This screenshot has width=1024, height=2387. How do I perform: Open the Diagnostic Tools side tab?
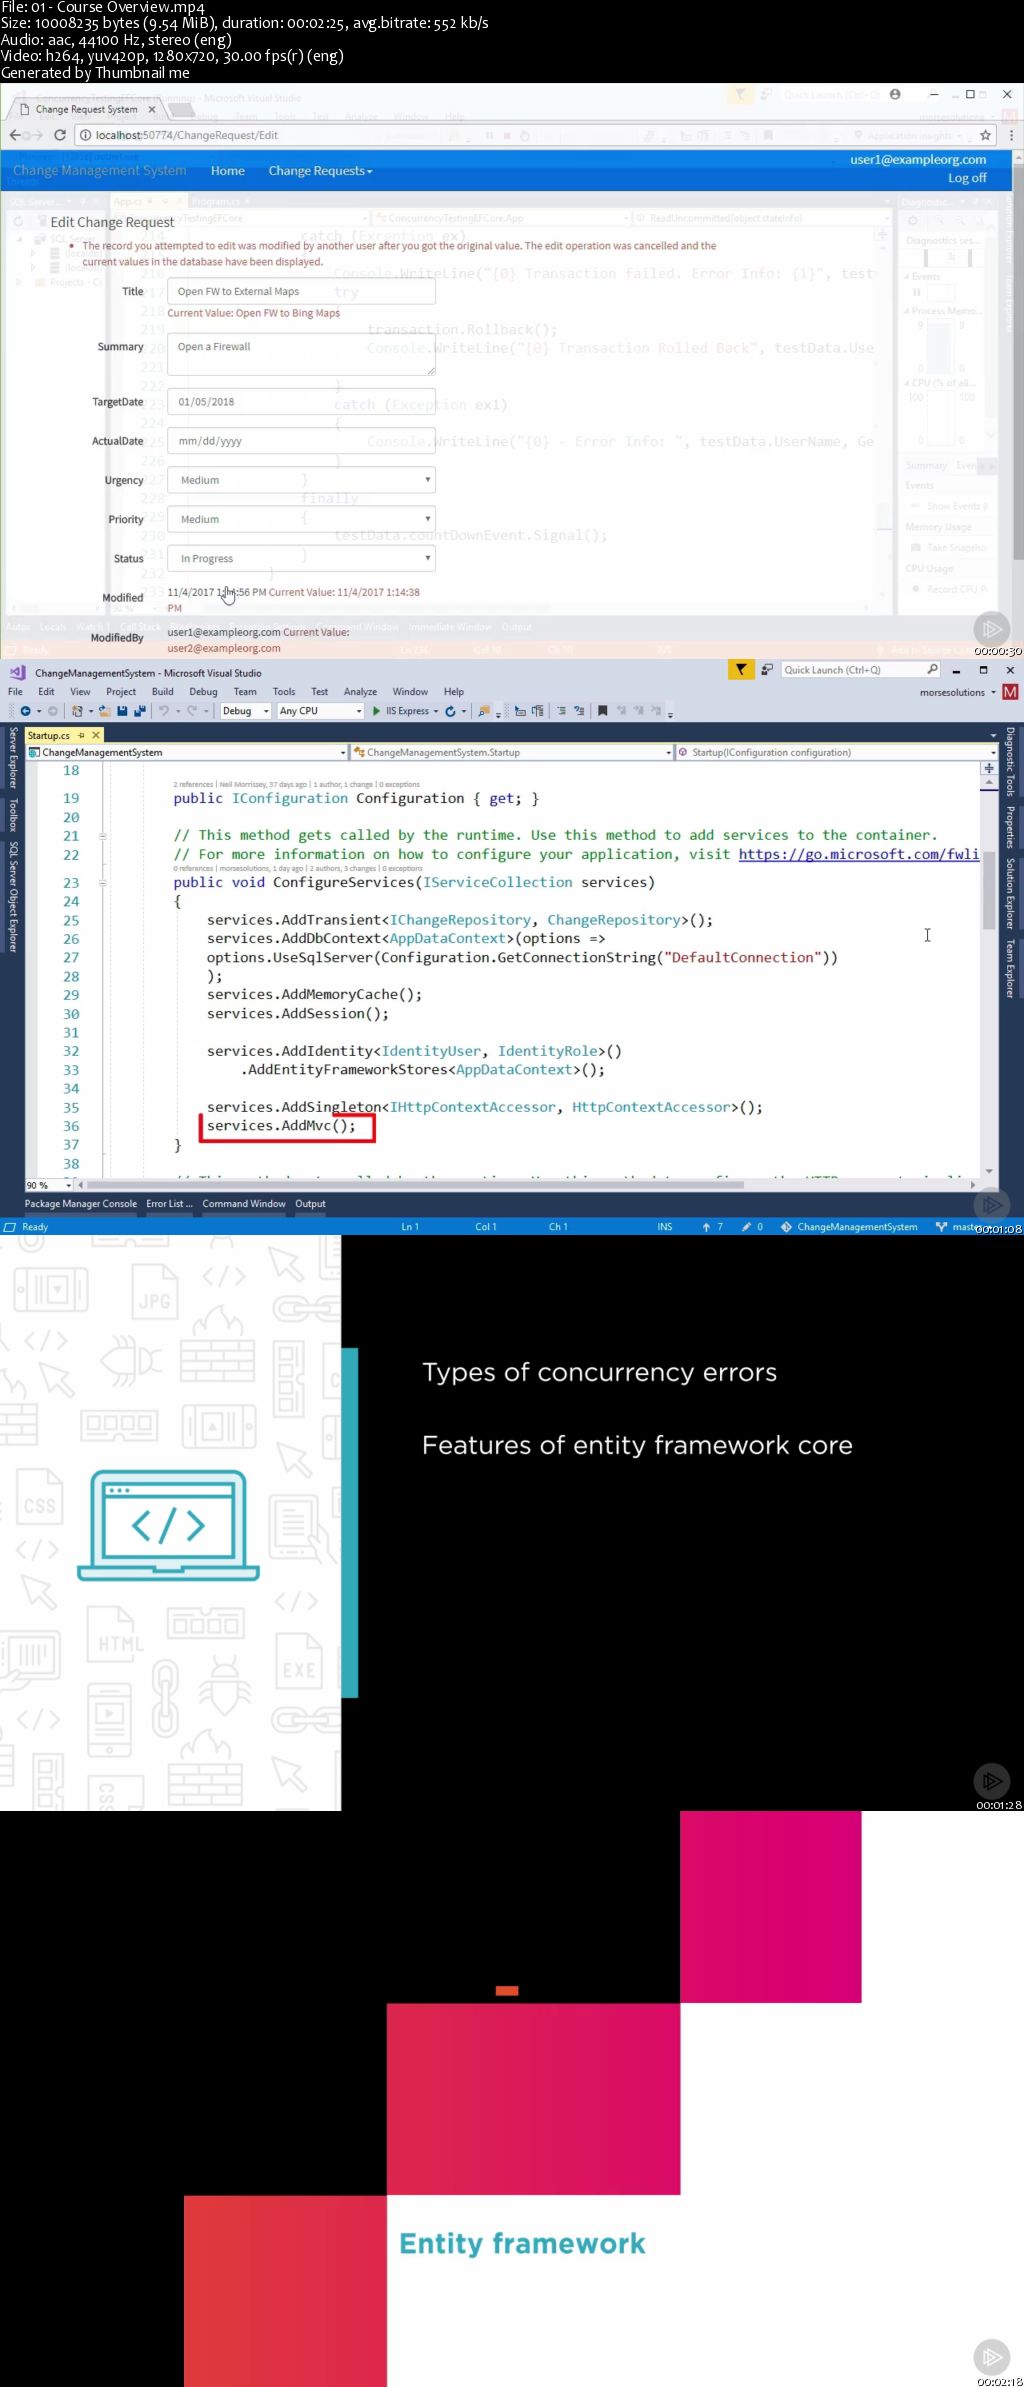(1010, 762)
